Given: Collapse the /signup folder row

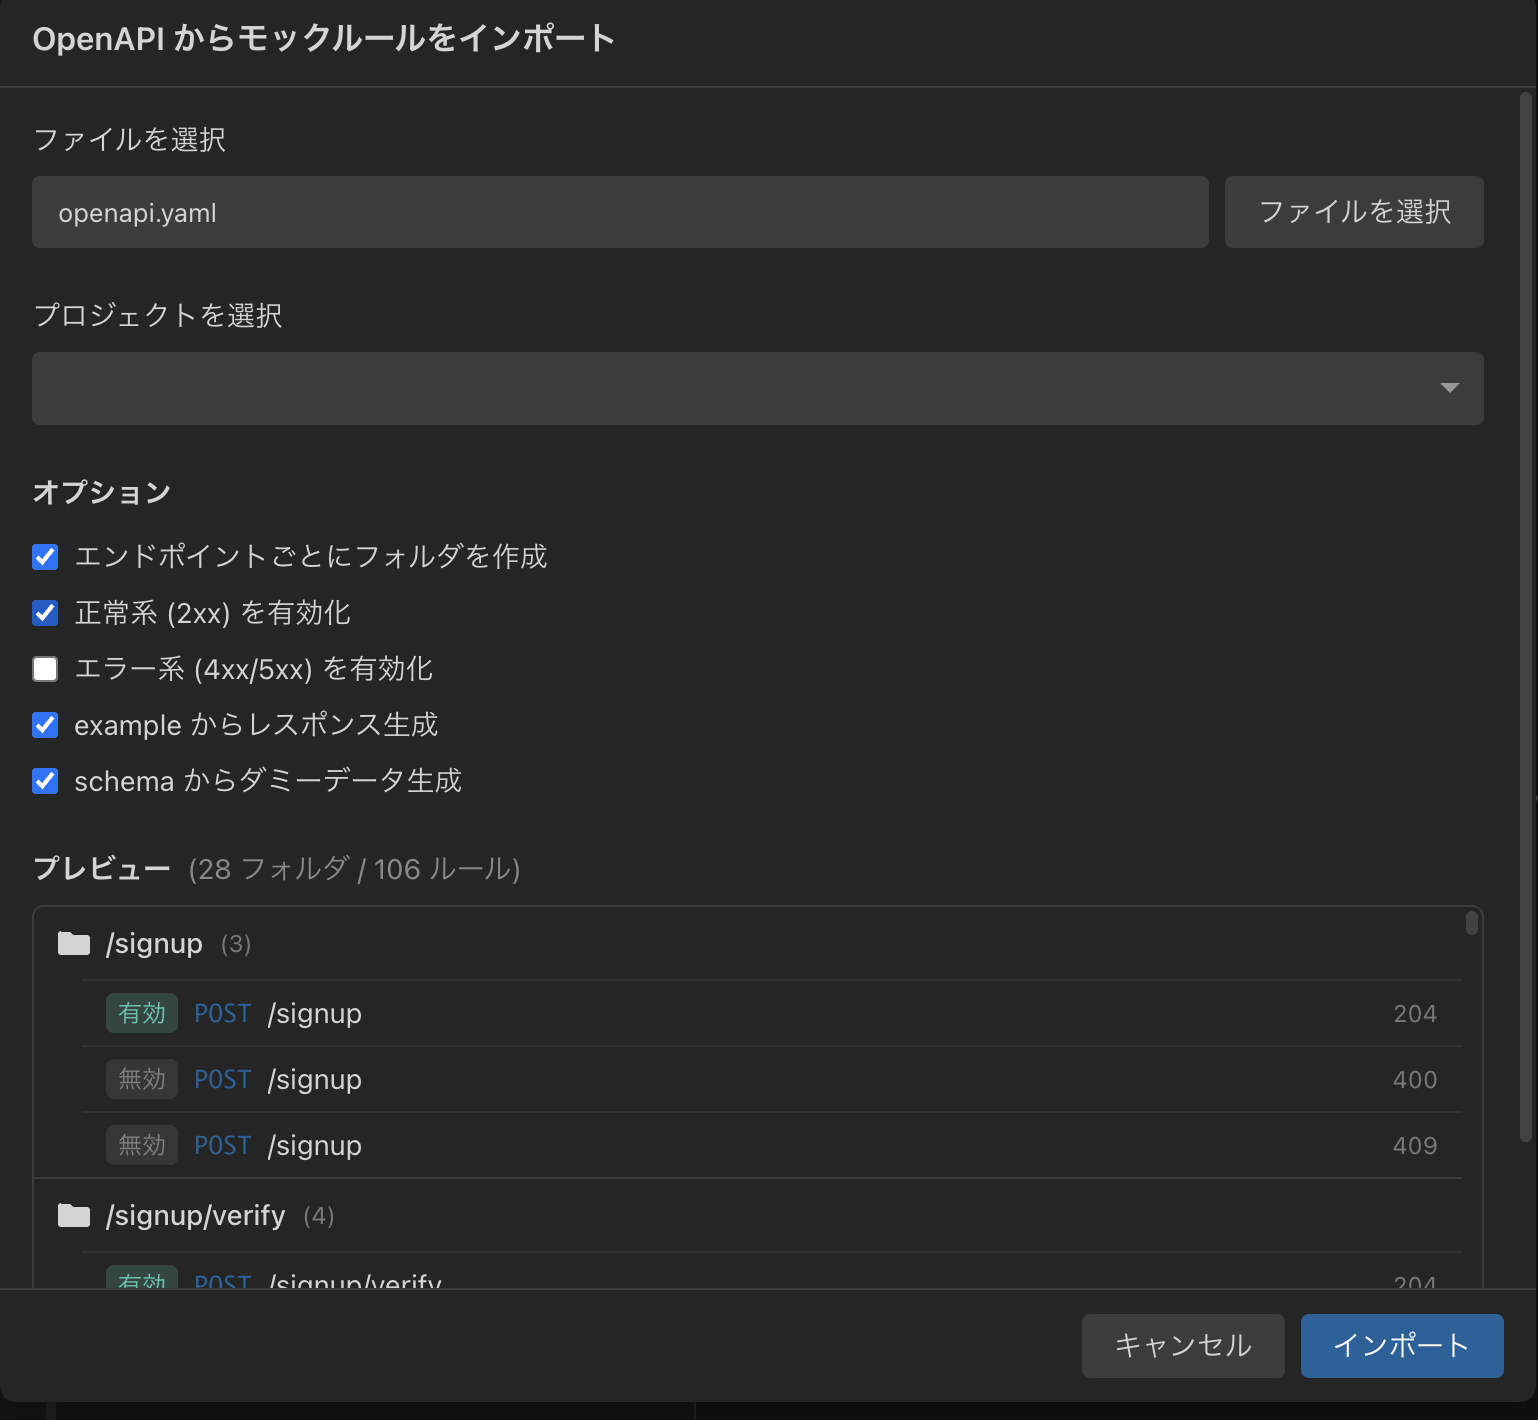Looking at the screenshot, I should 748,943.
